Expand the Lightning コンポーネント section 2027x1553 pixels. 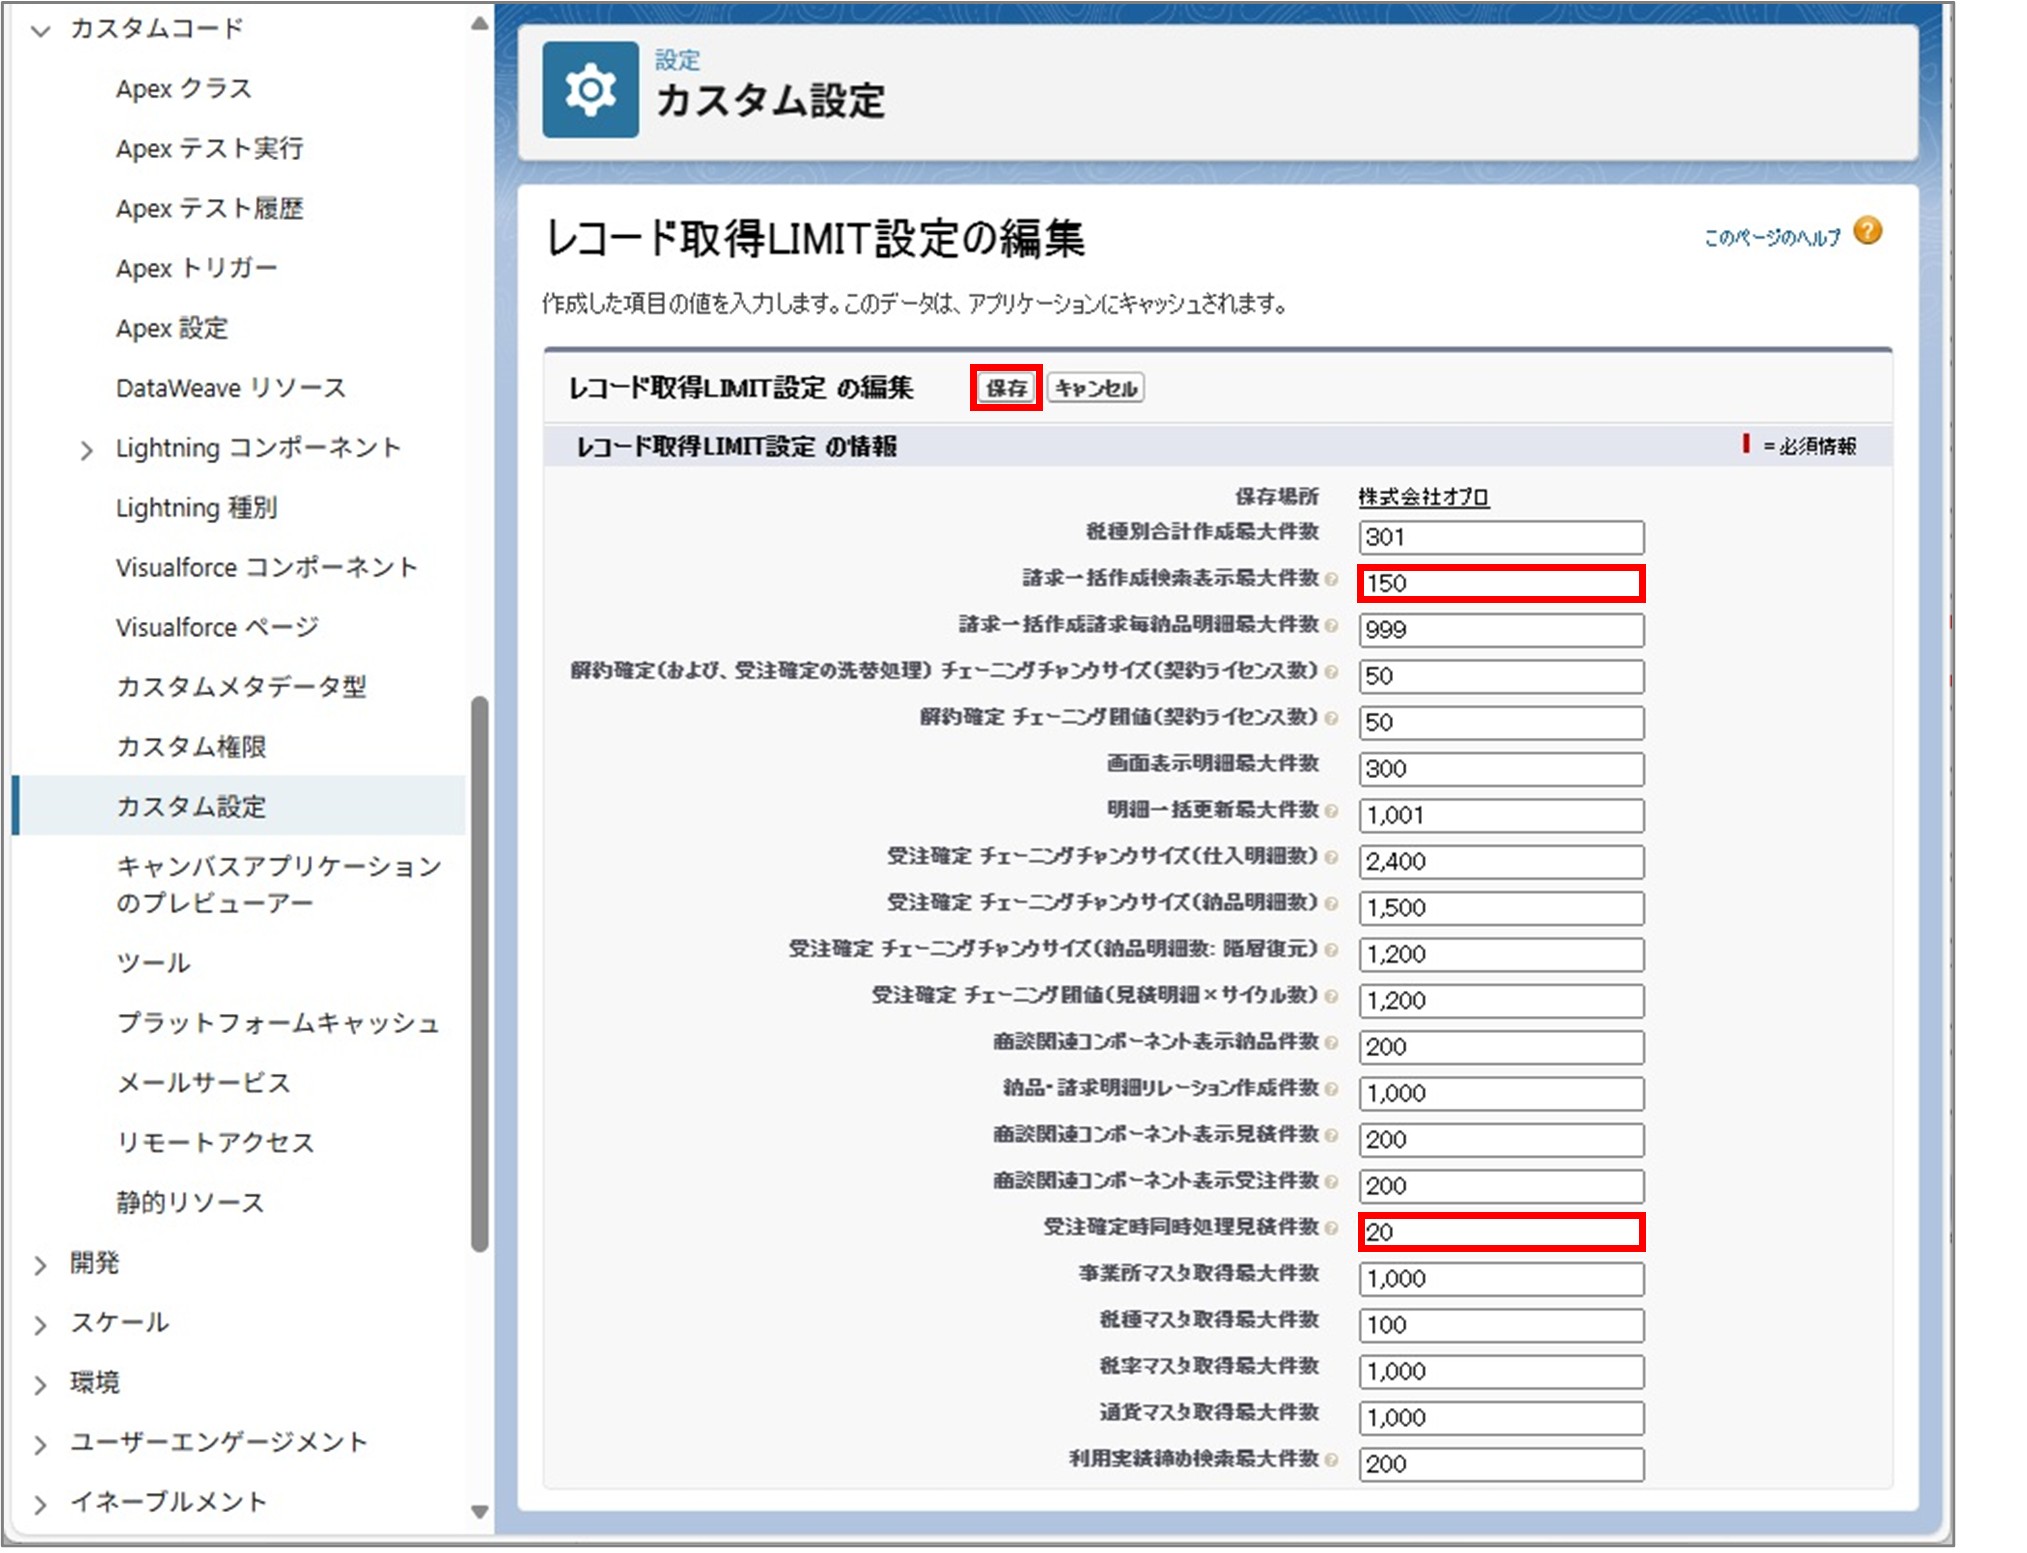(85, 449)
